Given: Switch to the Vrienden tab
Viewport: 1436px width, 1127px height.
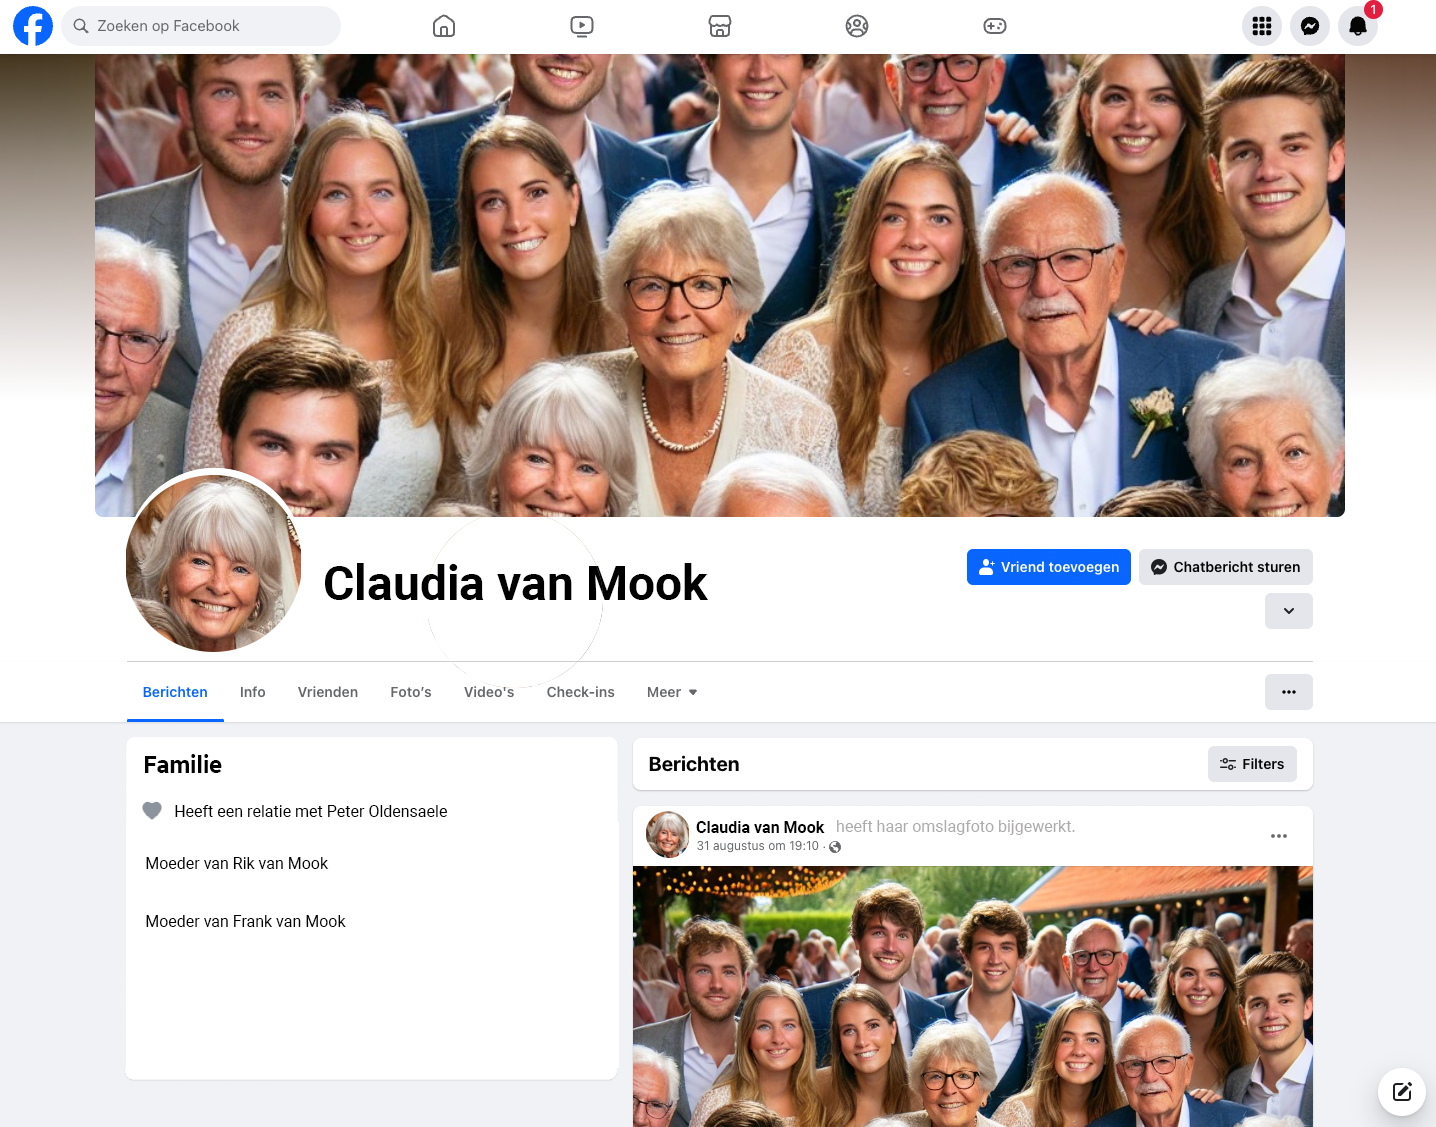Looking at the screenshot, I should point(328,692).
